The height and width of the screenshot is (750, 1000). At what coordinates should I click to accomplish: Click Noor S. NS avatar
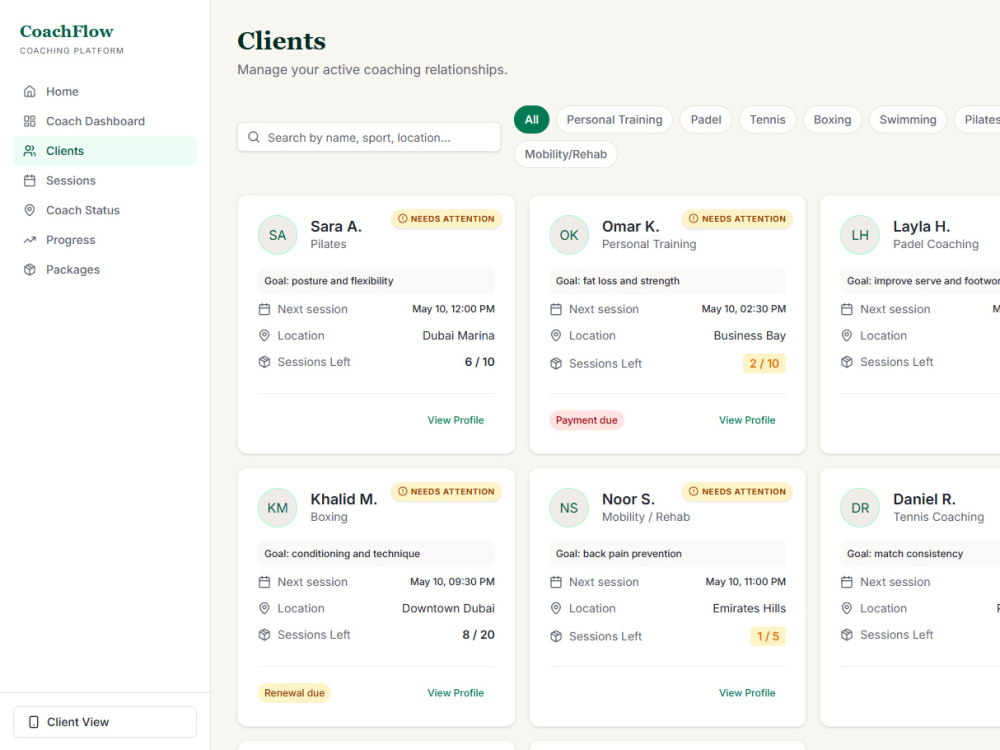[569, 508]
